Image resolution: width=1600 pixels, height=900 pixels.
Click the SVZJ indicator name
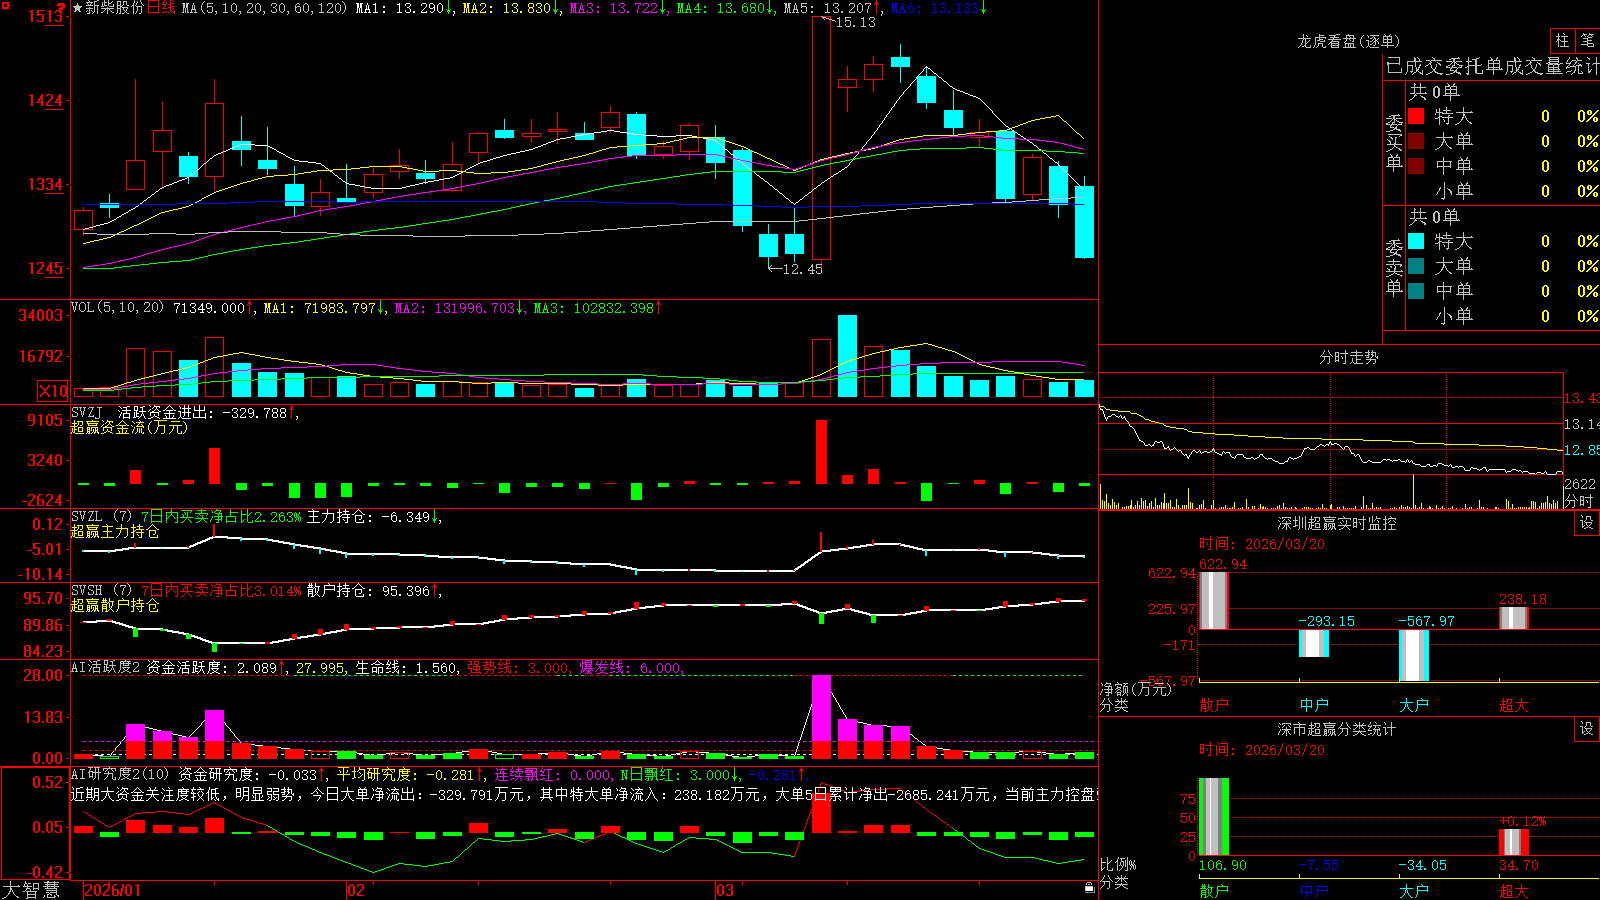tap(87, 412)
